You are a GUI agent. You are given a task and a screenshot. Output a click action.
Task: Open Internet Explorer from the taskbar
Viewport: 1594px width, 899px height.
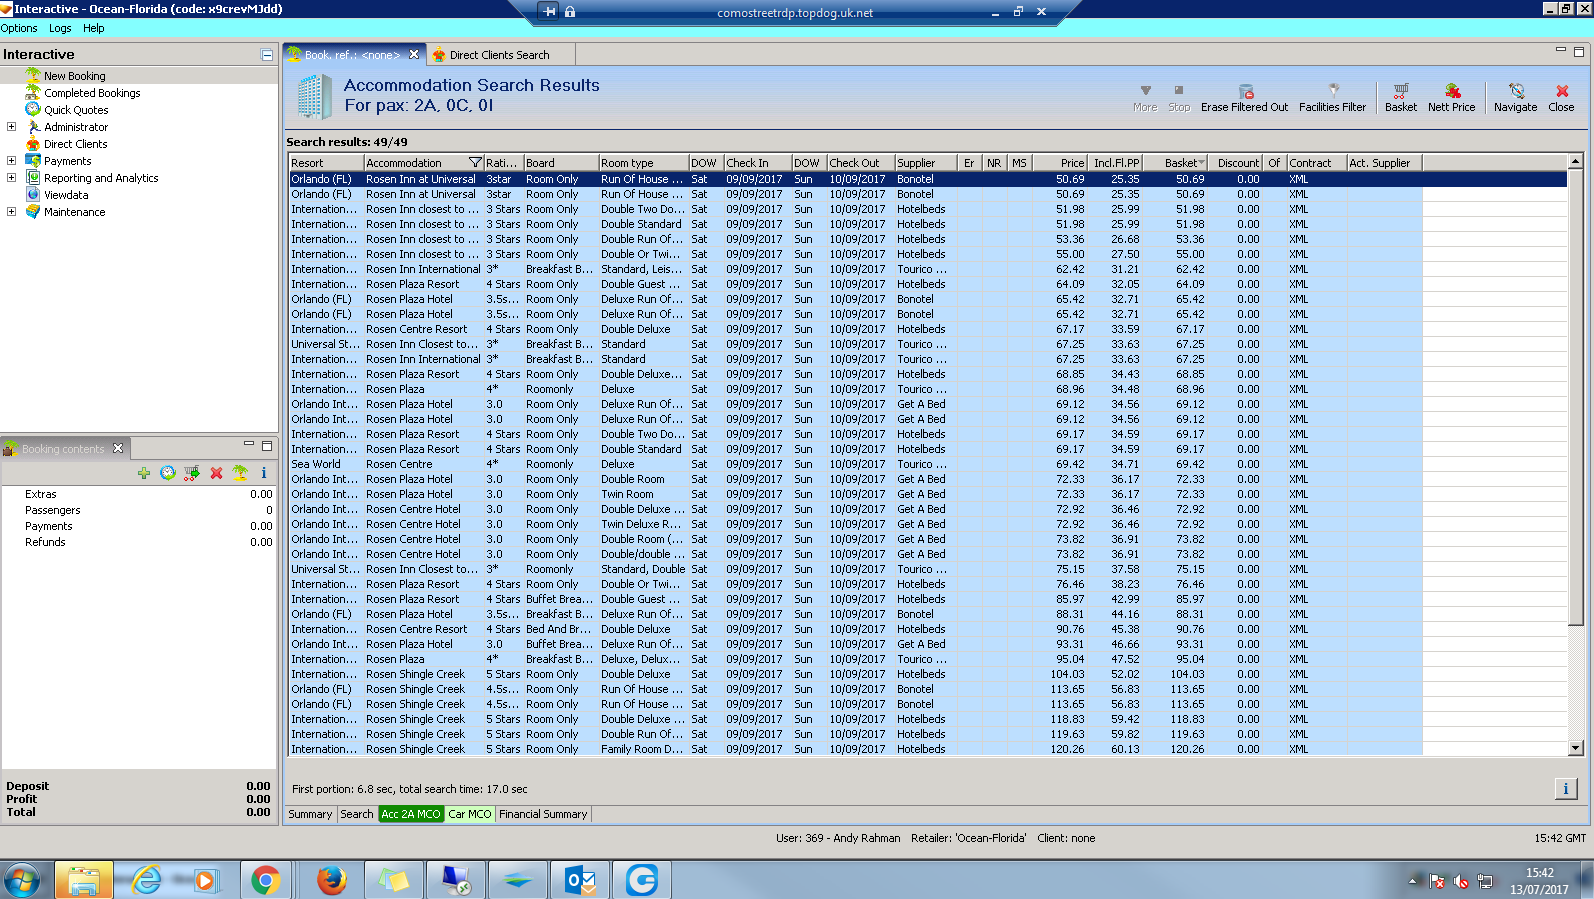pos(147,880)
